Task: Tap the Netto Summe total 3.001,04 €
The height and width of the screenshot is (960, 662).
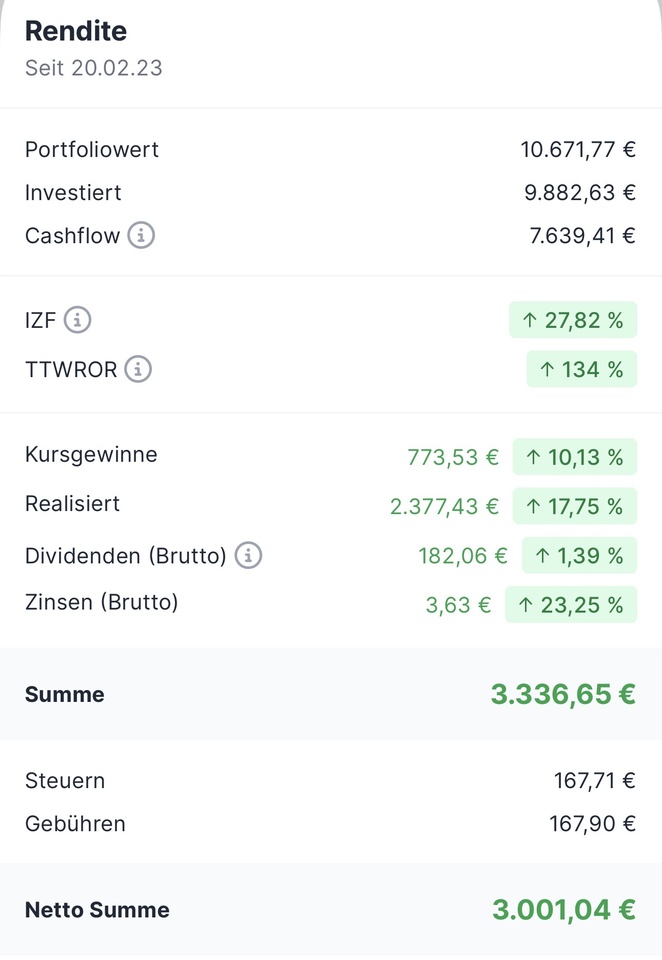Action: tap(564, 910)
